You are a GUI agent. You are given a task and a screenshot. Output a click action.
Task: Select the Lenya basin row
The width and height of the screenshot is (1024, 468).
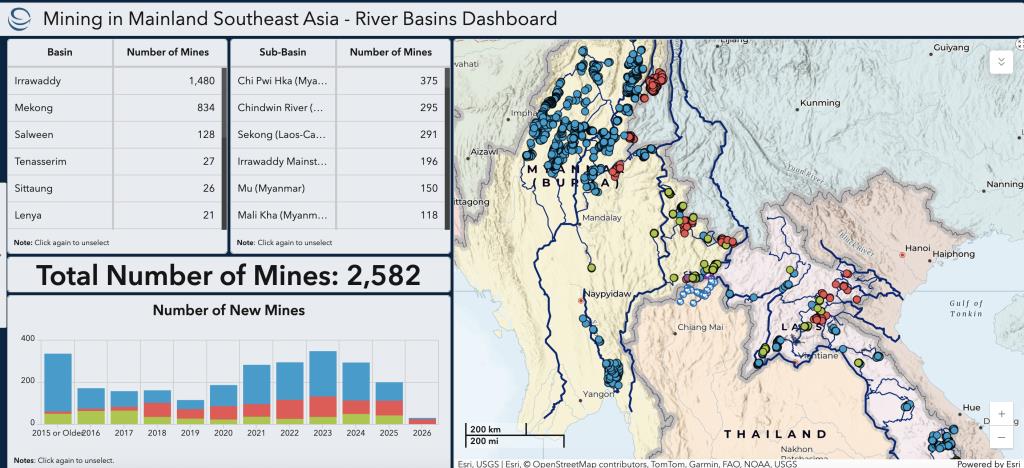click(115, 215)
